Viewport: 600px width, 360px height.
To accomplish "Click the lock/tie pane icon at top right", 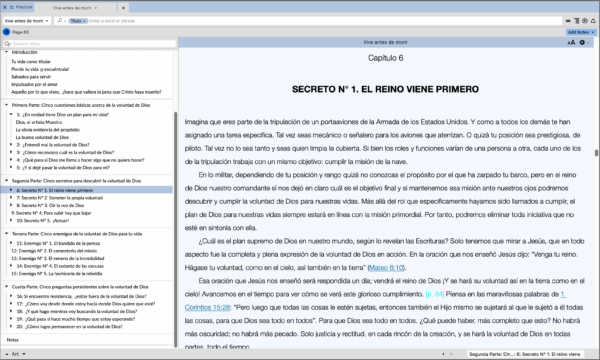I will click(593, 21).
